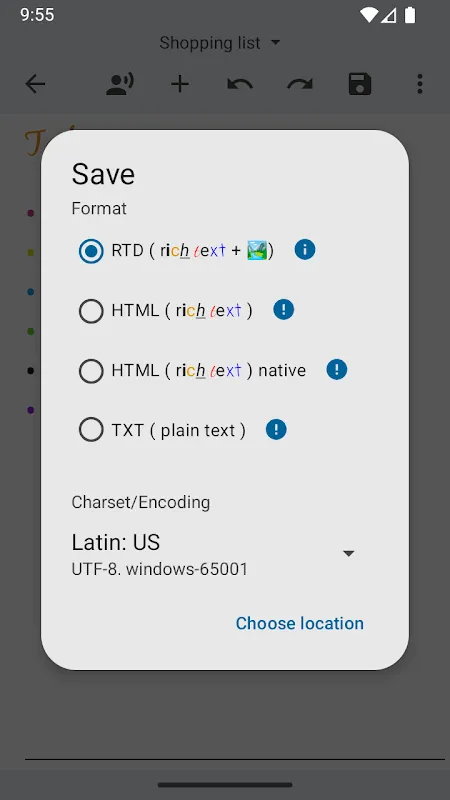Open the Charset/Encoding dropdown arrow
The image size is (450, 800).
tap(348, 554)
